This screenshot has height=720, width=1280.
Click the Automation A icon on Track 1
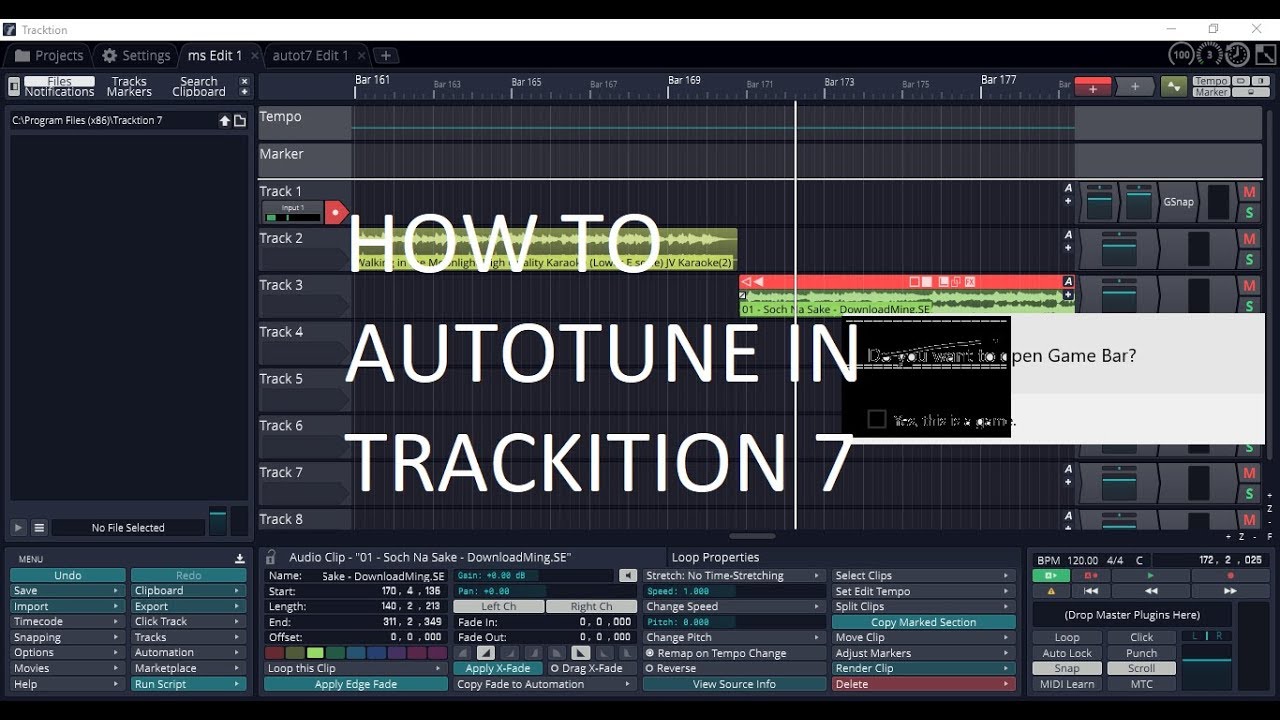[x=1068, y=188]
